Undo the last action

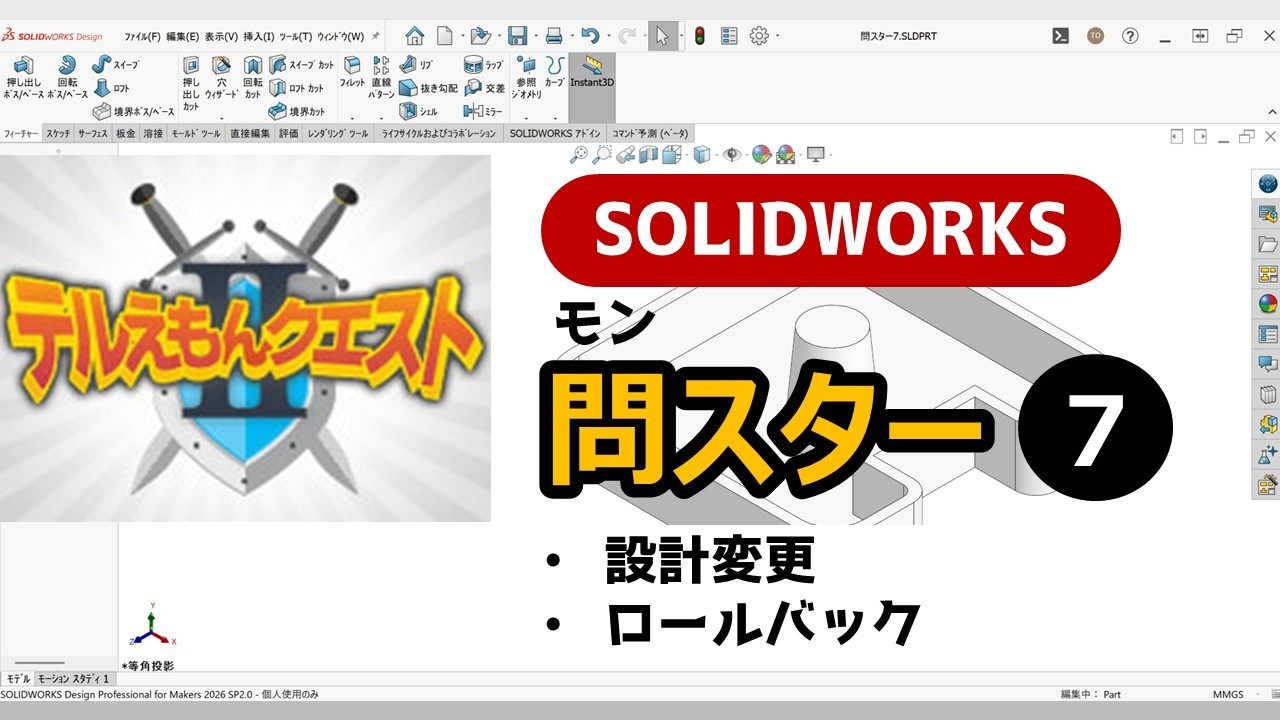590,36
